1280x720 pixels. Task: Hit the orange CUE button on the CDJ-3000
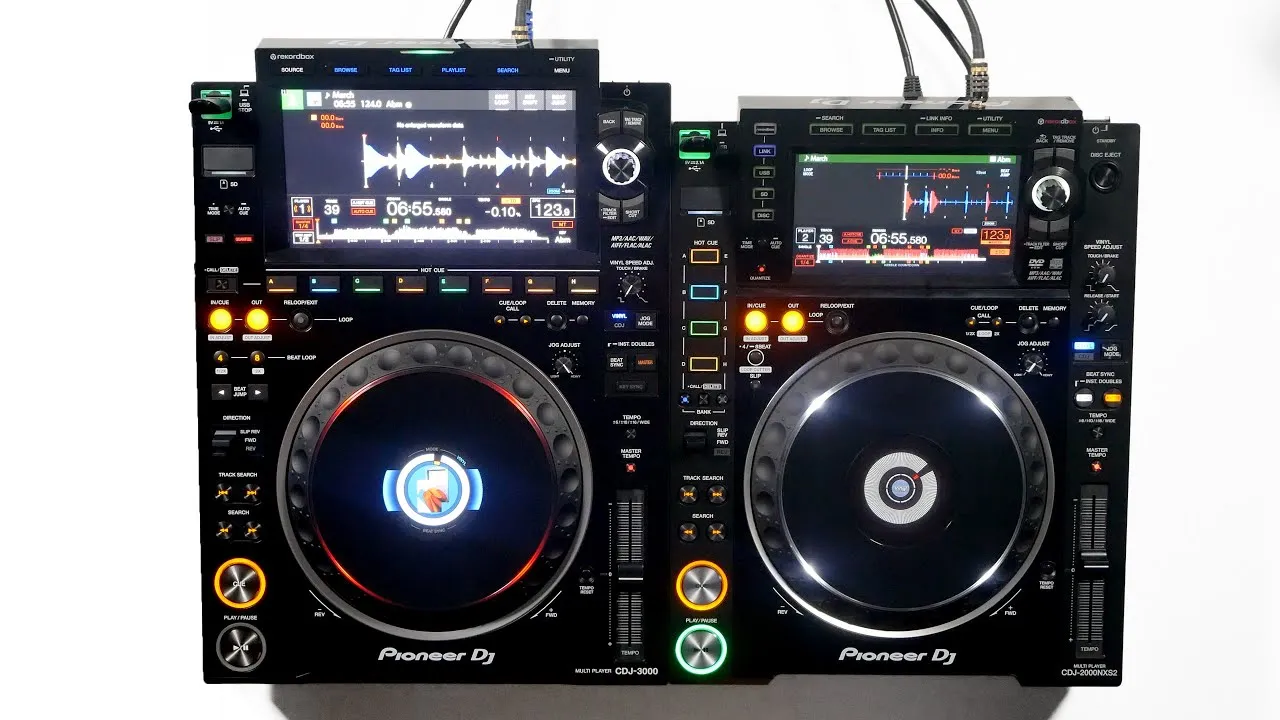tap(240, 583)
